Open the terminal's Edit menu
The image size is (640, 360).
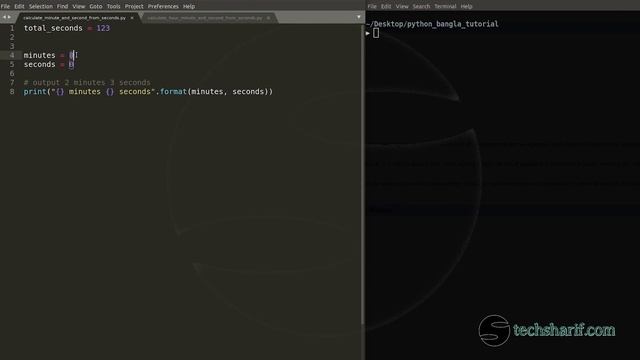[x=386, y=6]
